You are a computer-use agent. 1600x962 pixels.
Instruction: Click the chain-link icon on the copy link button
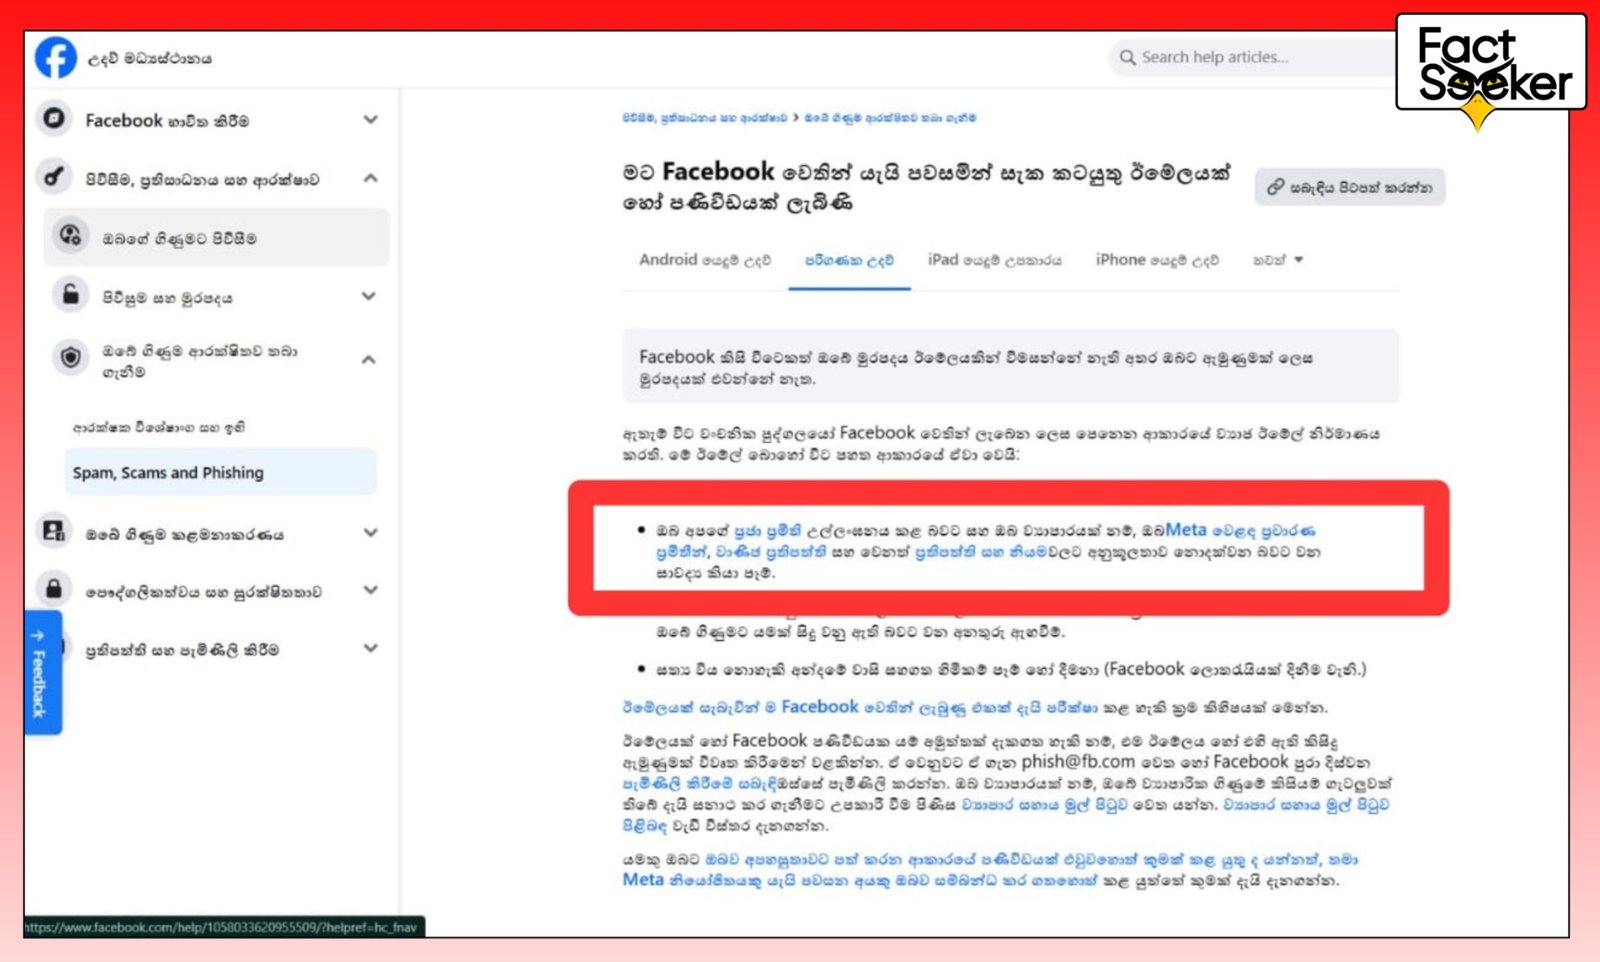point(1275,187)
